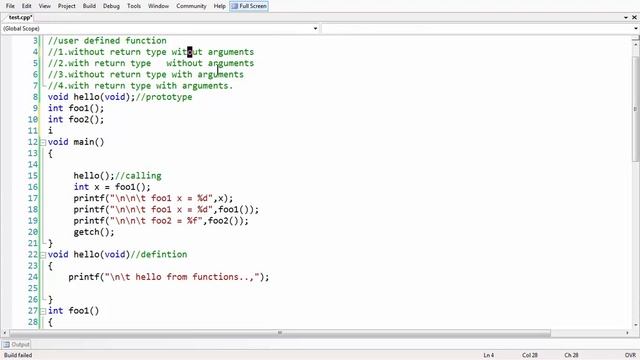Click the printf line with foo2 = %f
This screenshot has width=640, height=360.
[x=161, y=220]
